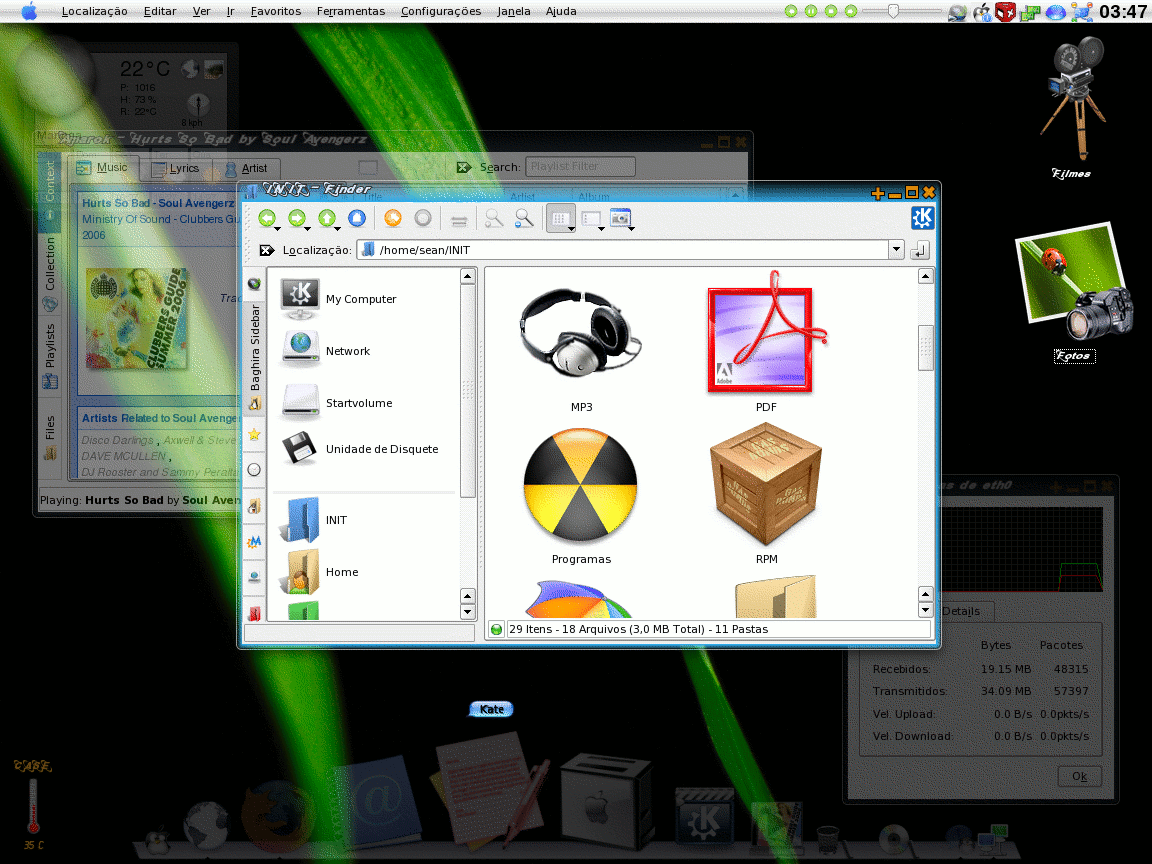Open Network in the sidebar
1152x864 pixels.
click(325, 351)
